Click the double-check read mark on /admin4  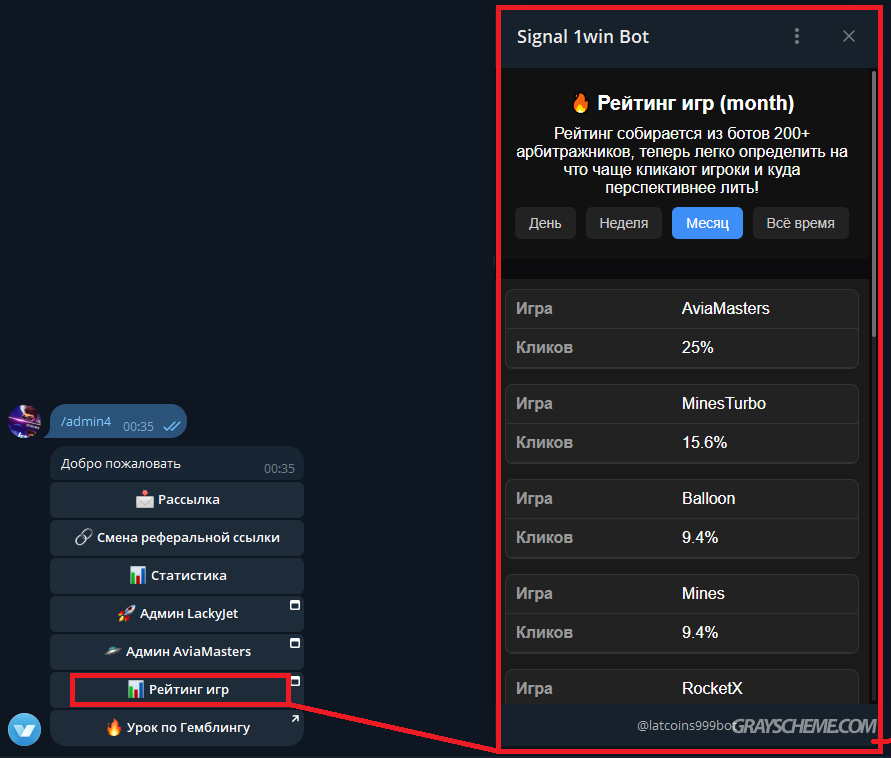(172, 426)
